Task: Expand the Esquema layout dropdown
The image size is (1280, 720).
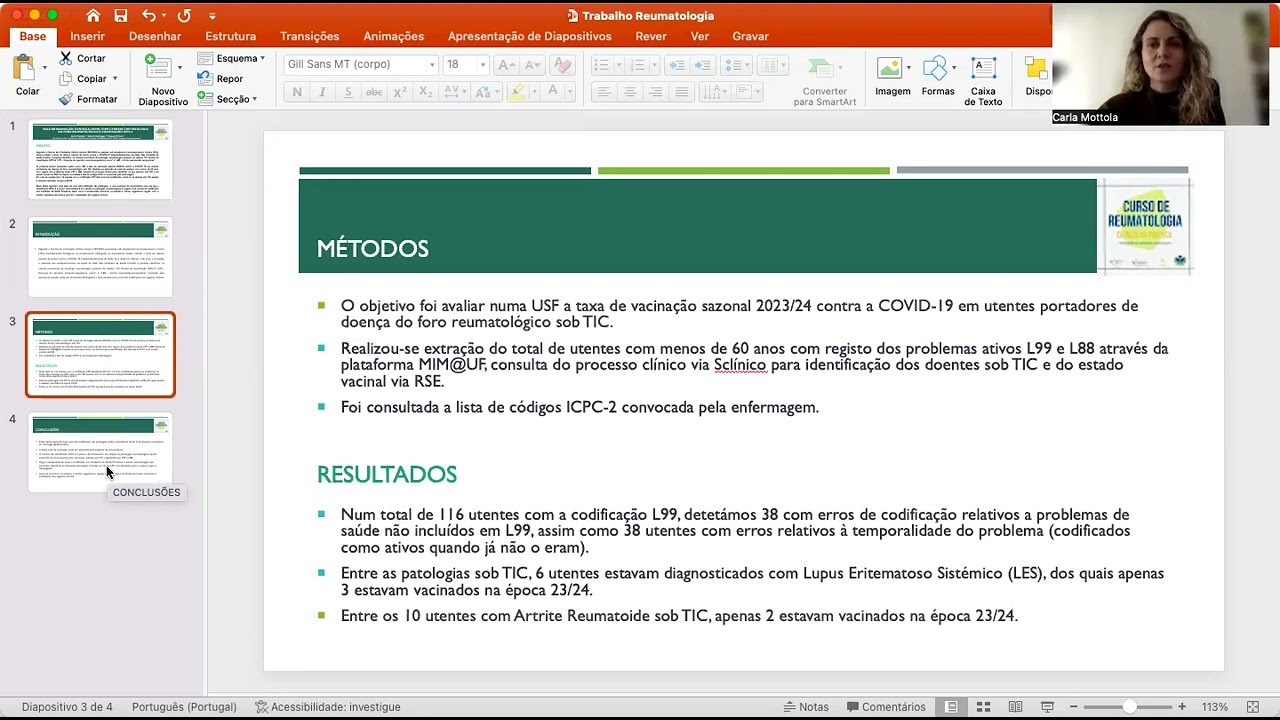Action: coord(232,58)
